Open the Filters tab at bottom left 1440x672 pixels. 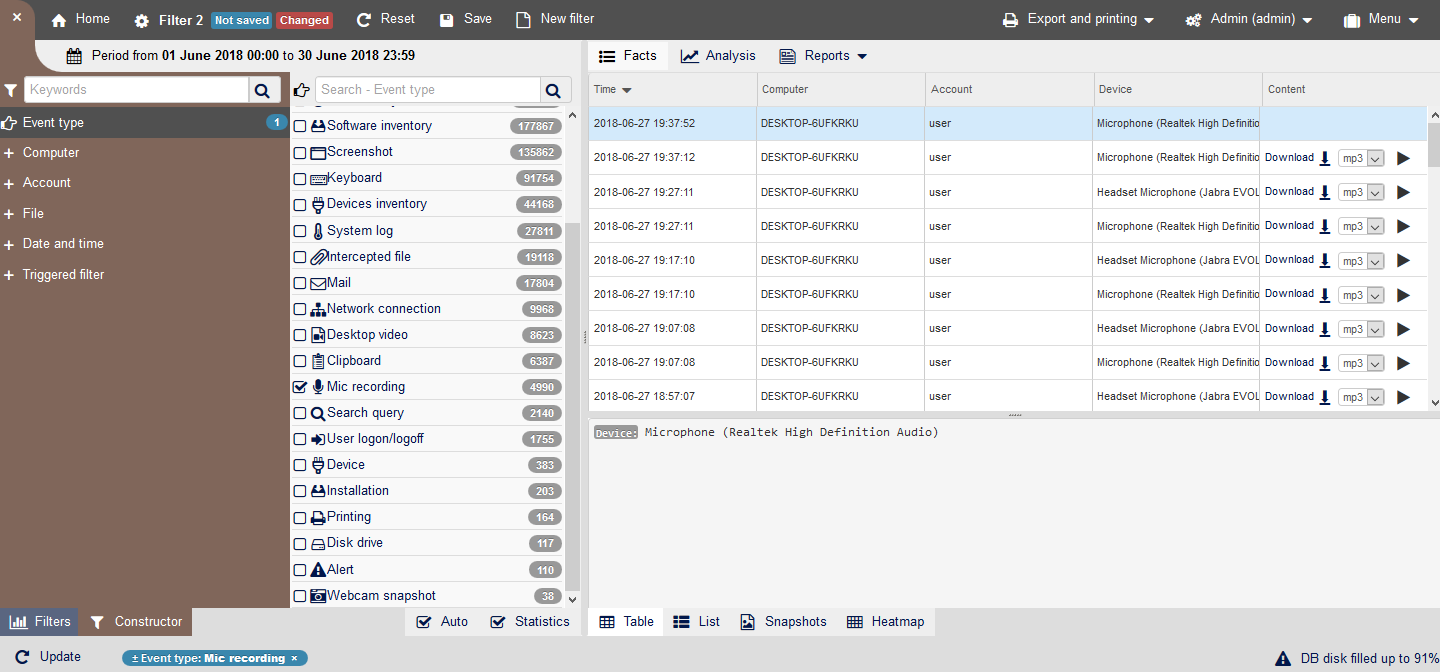click(x=40, y=622)
